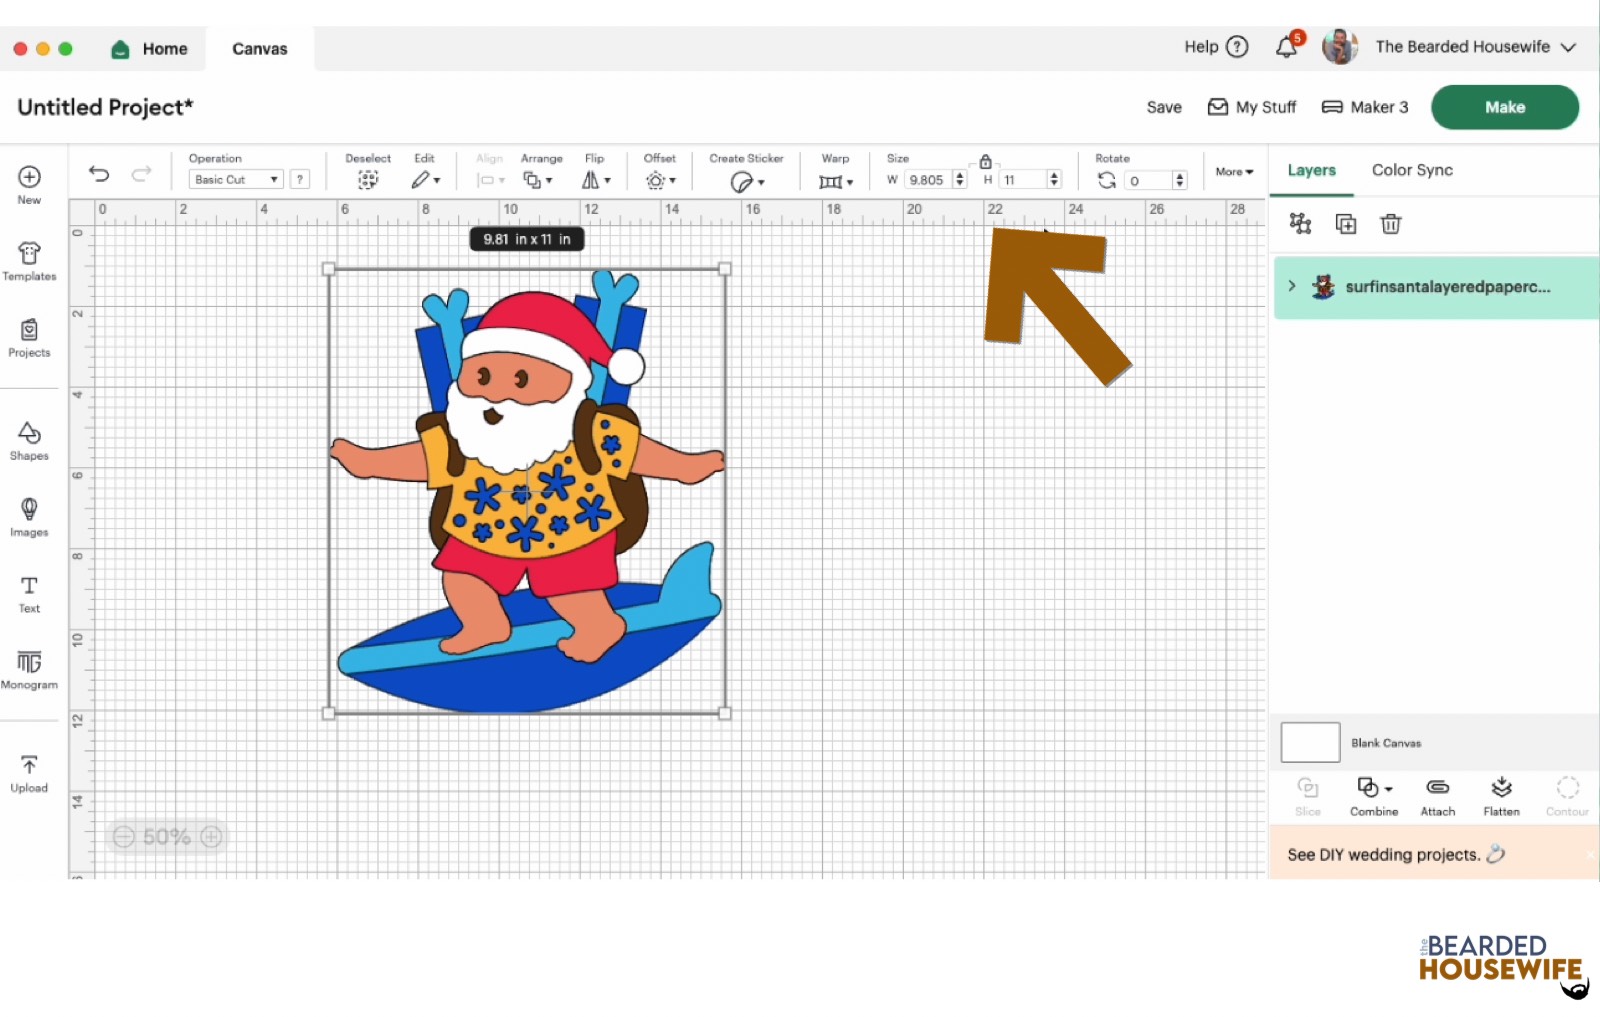Viewport: 1600px width, 1017px height.
Task: Open the Flip dropdown
Action: point(596,180)
